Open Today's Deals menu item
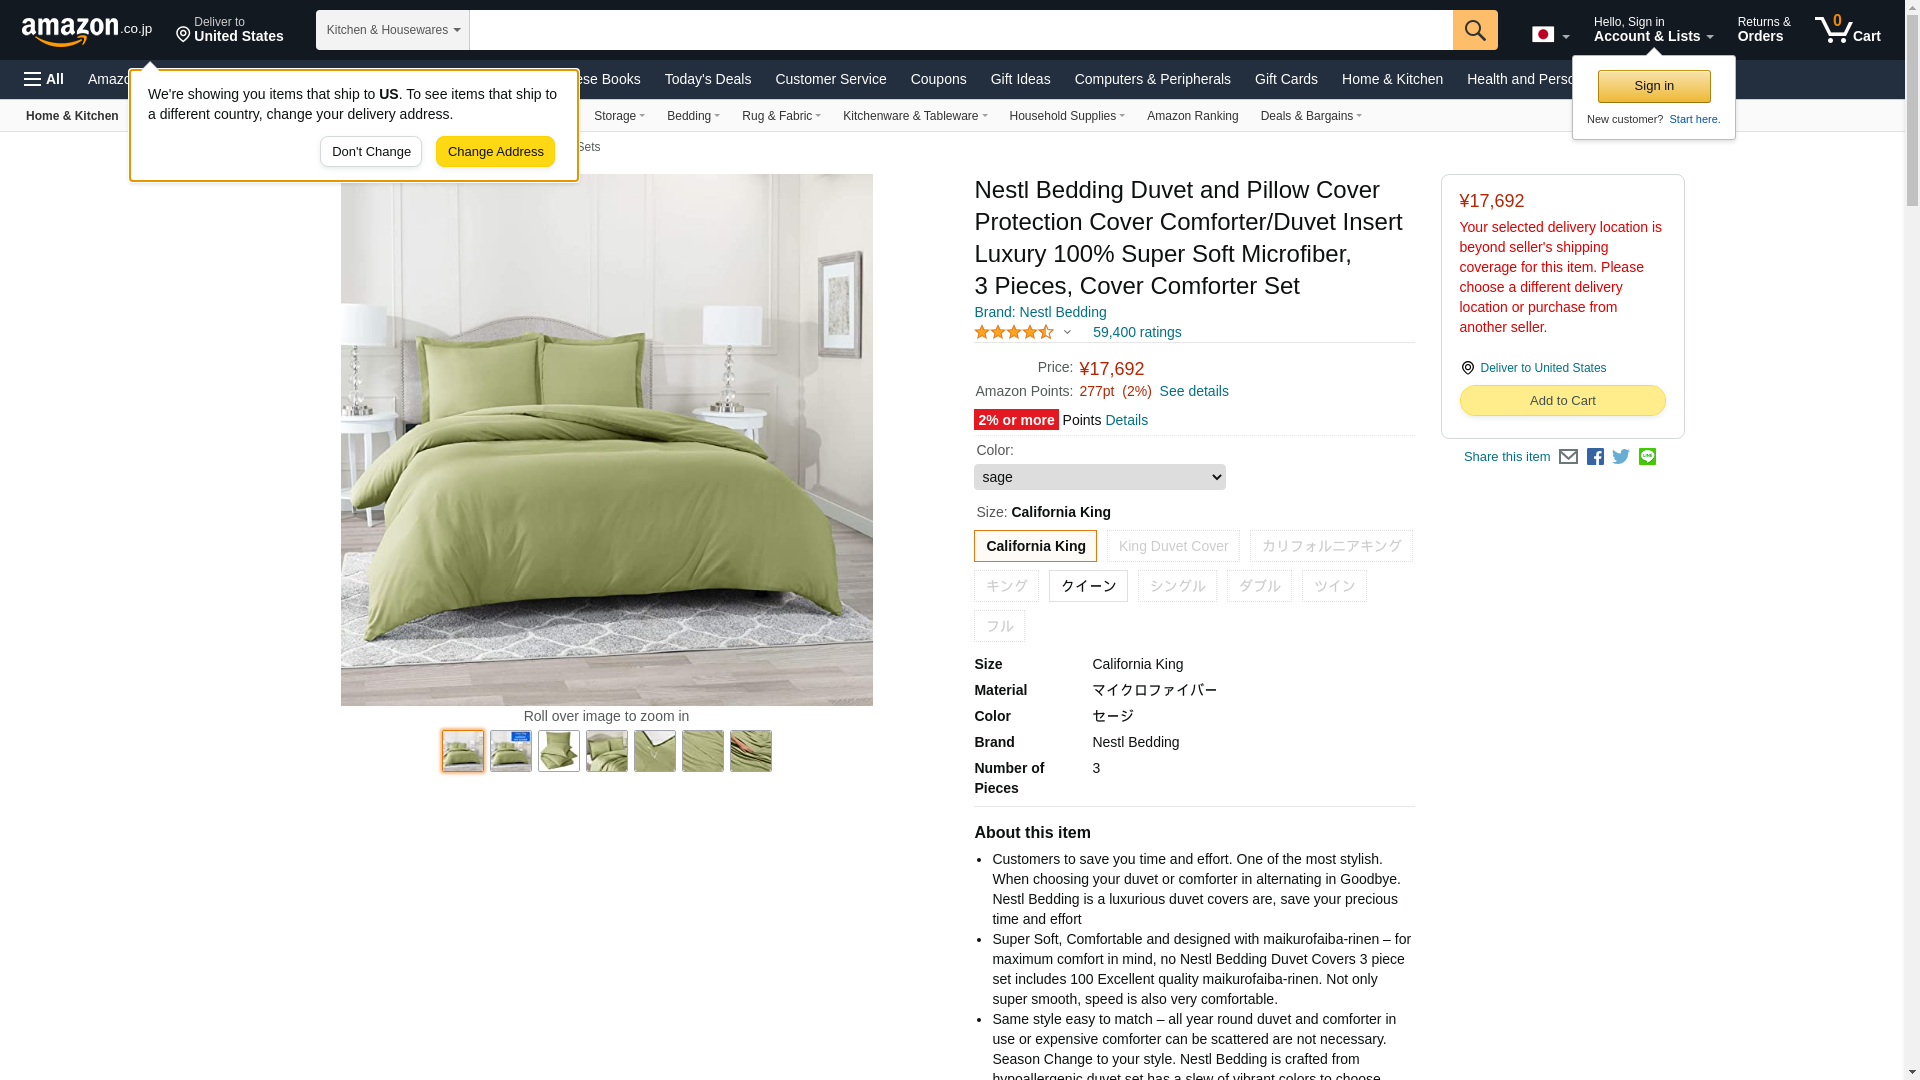The width and height of the screenshot is (1920, 1080). (707, 79)
